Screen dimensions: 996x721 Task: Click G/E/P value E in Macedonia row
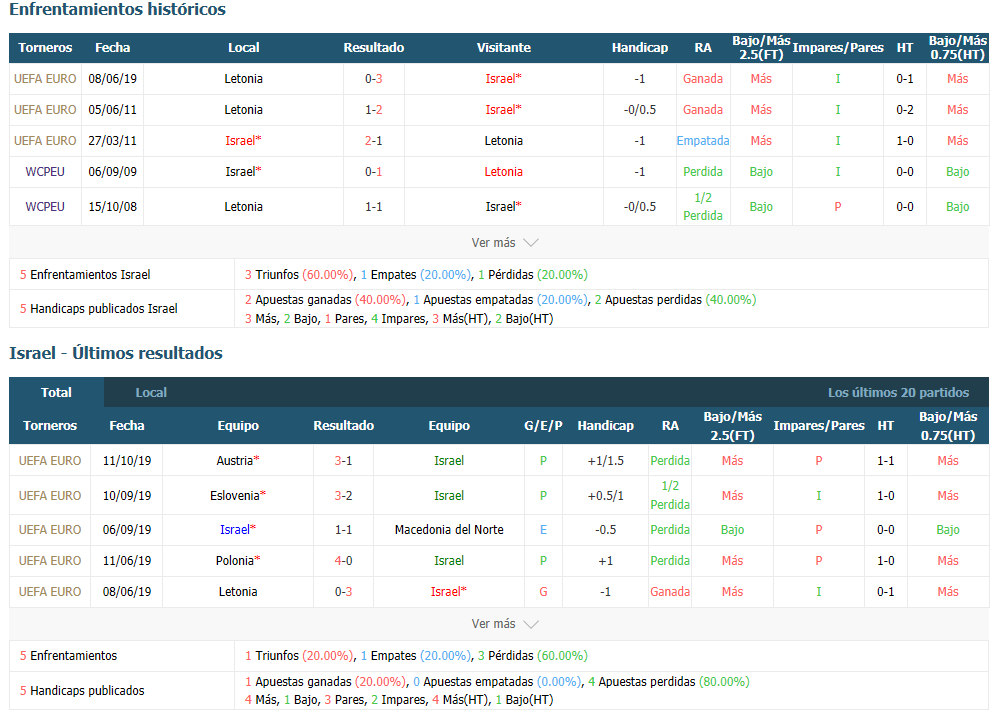pos(543,530)
